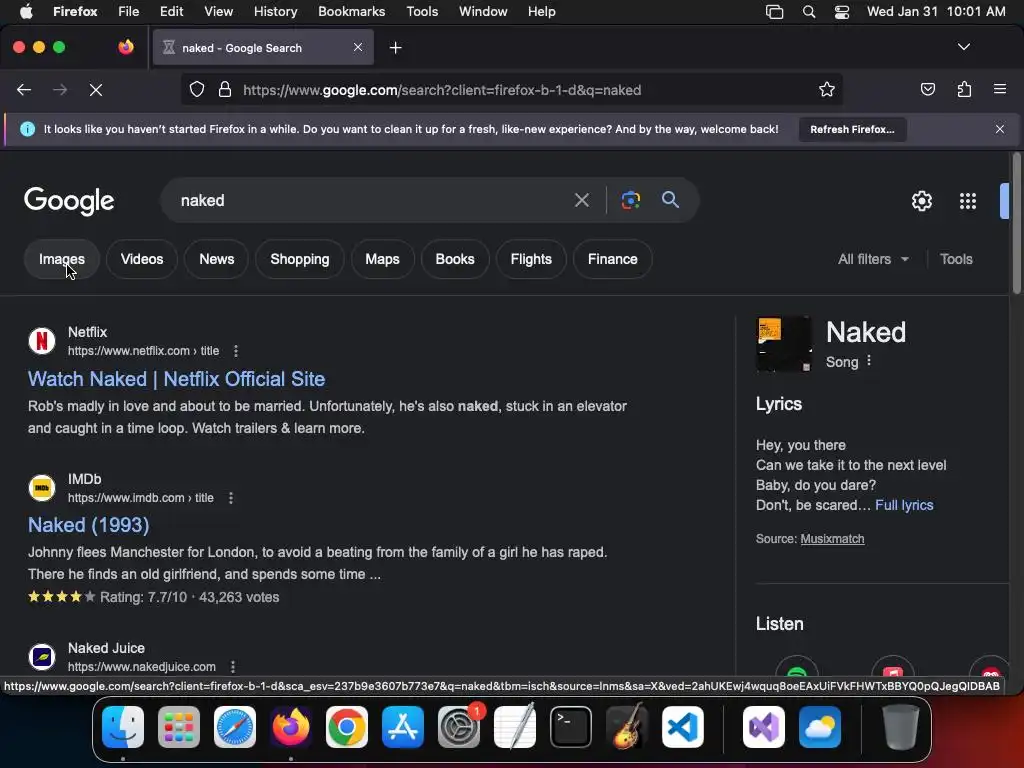Open the File menu
Viewport: 1024px width, 768px height.
tap(128, 12)
